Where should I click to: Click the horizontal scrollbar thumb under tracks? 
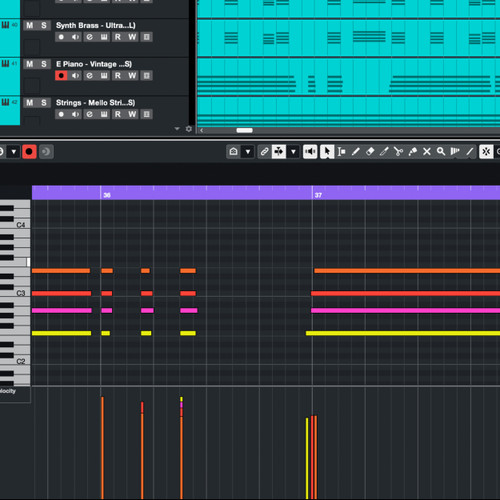(x=244, y=130)
